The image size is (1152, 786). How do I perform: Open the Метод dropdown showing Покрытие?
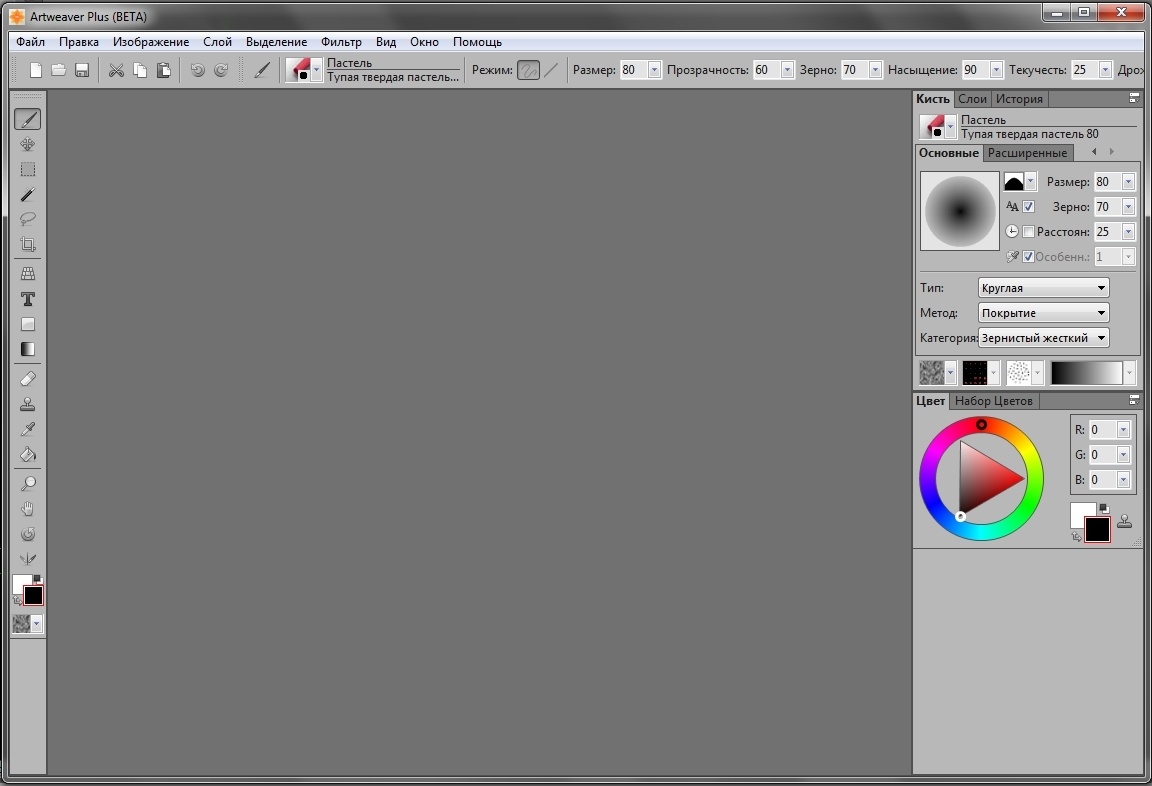tap(1043, 313)
